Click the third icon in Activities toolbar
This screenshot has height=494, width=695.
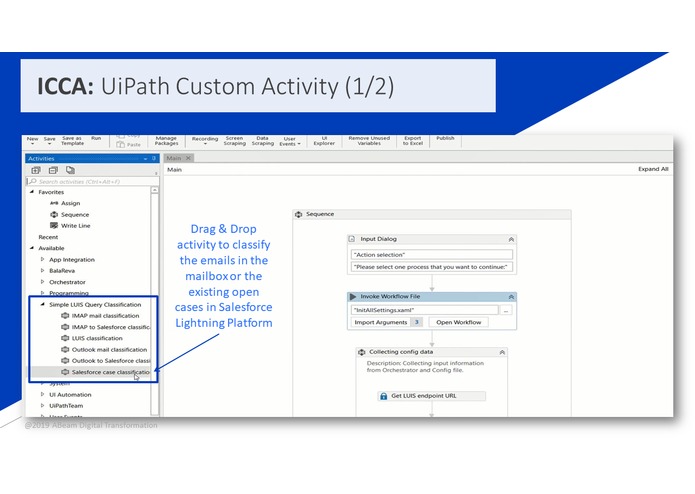pyautogui.click(x=70, y=170)
